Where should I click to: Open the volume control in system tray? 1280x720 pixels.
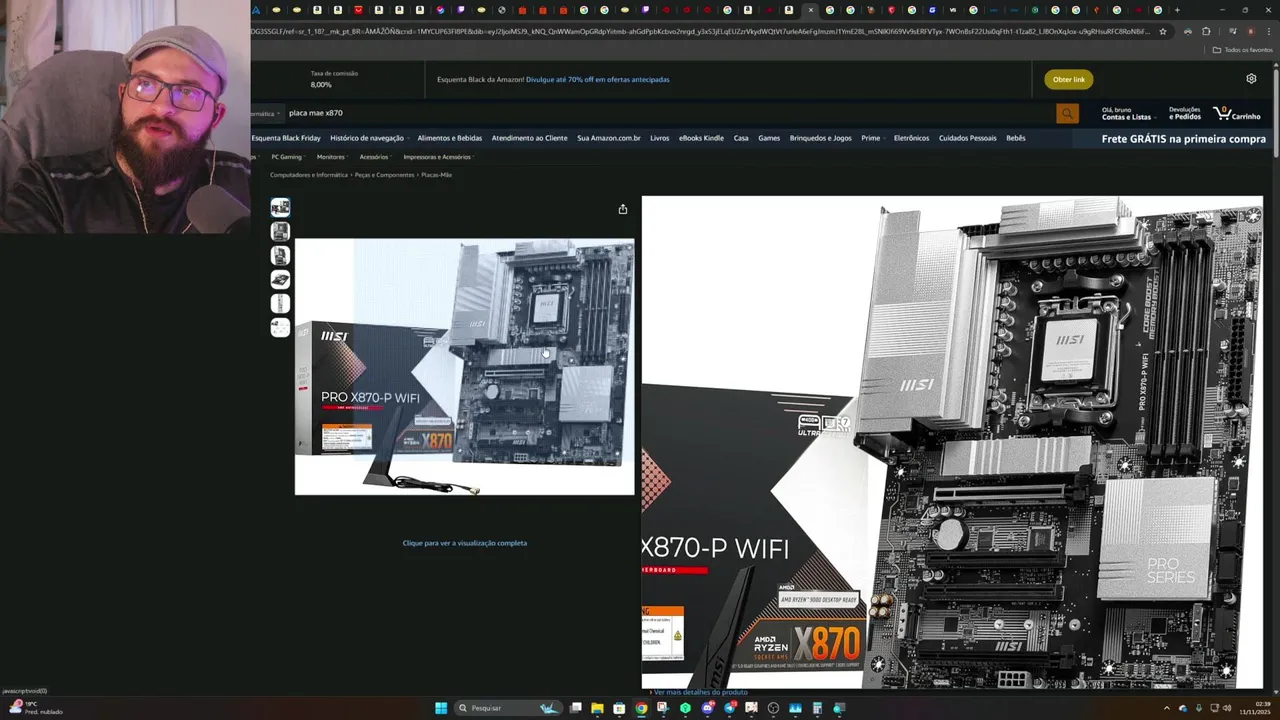point(1228,708)
